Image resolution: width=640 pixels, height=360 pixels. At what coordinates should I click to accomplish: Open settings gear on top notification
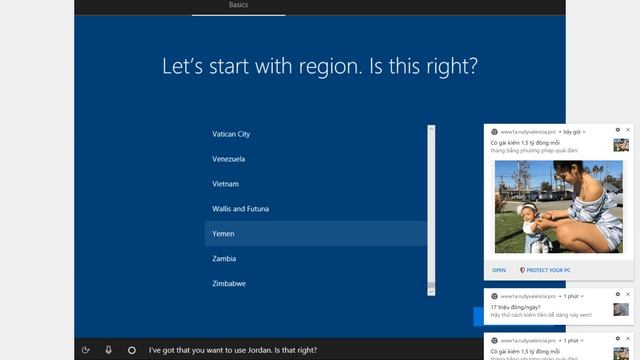point(618,130)
